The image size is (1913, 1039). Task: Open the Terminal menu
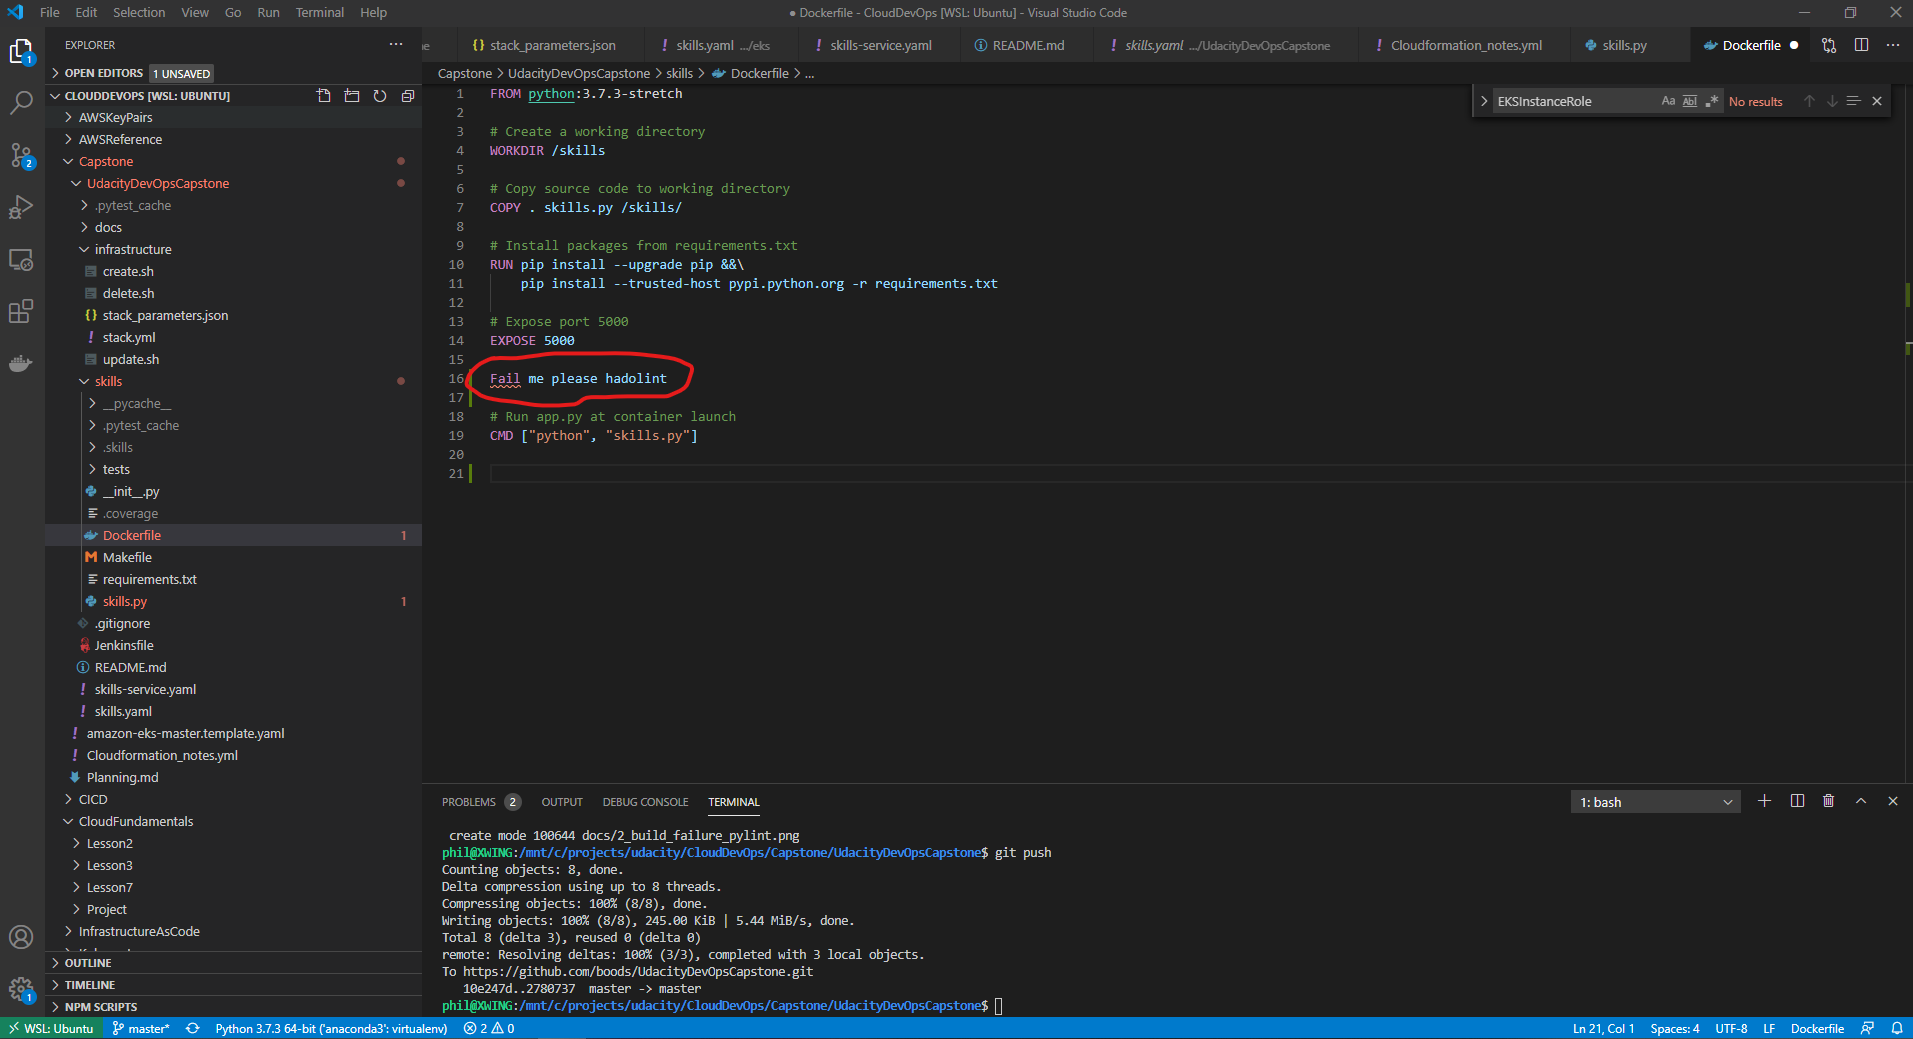pos(319,12)
